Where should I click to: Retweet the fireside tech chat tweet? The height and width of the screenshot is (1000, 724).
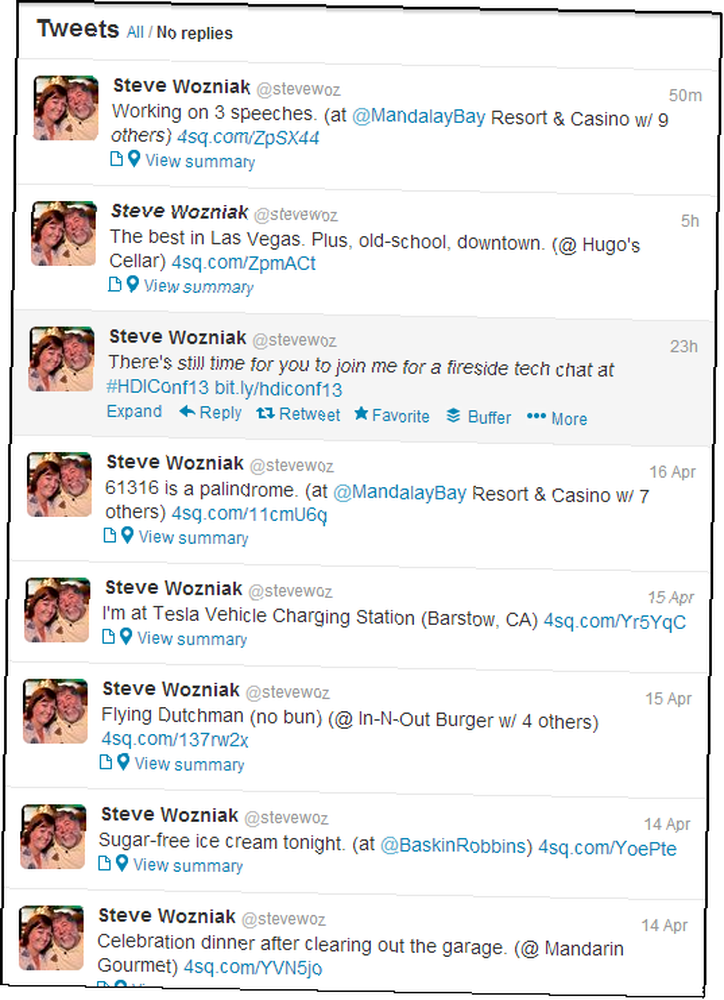click(298, 415)
